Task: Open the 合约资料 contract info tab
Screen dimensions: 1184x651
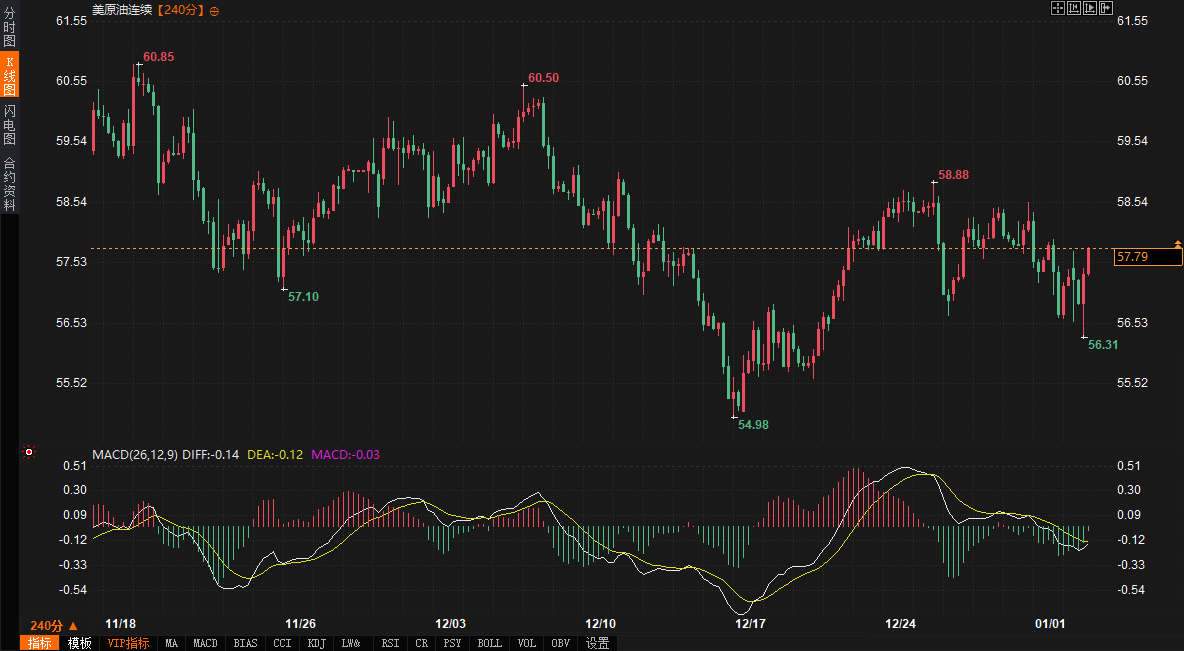Action: click(9, 183)
